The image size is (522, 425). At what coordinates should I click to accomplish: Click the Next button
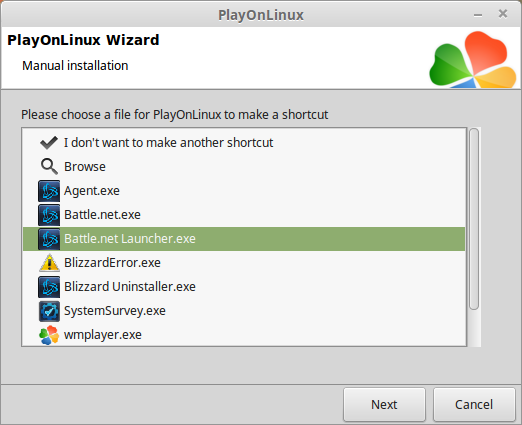(x=384, y=405)
